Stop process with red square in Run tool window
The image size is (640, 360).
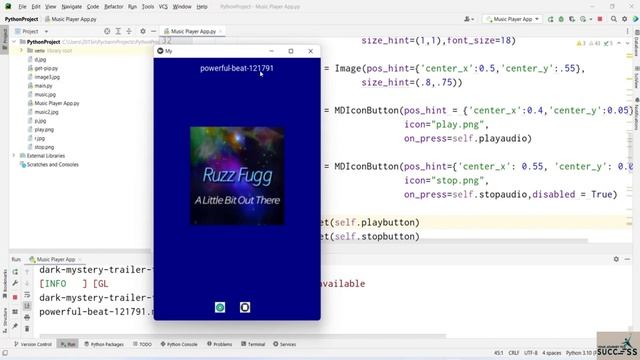pyautogui.click(x=16, y=297)
